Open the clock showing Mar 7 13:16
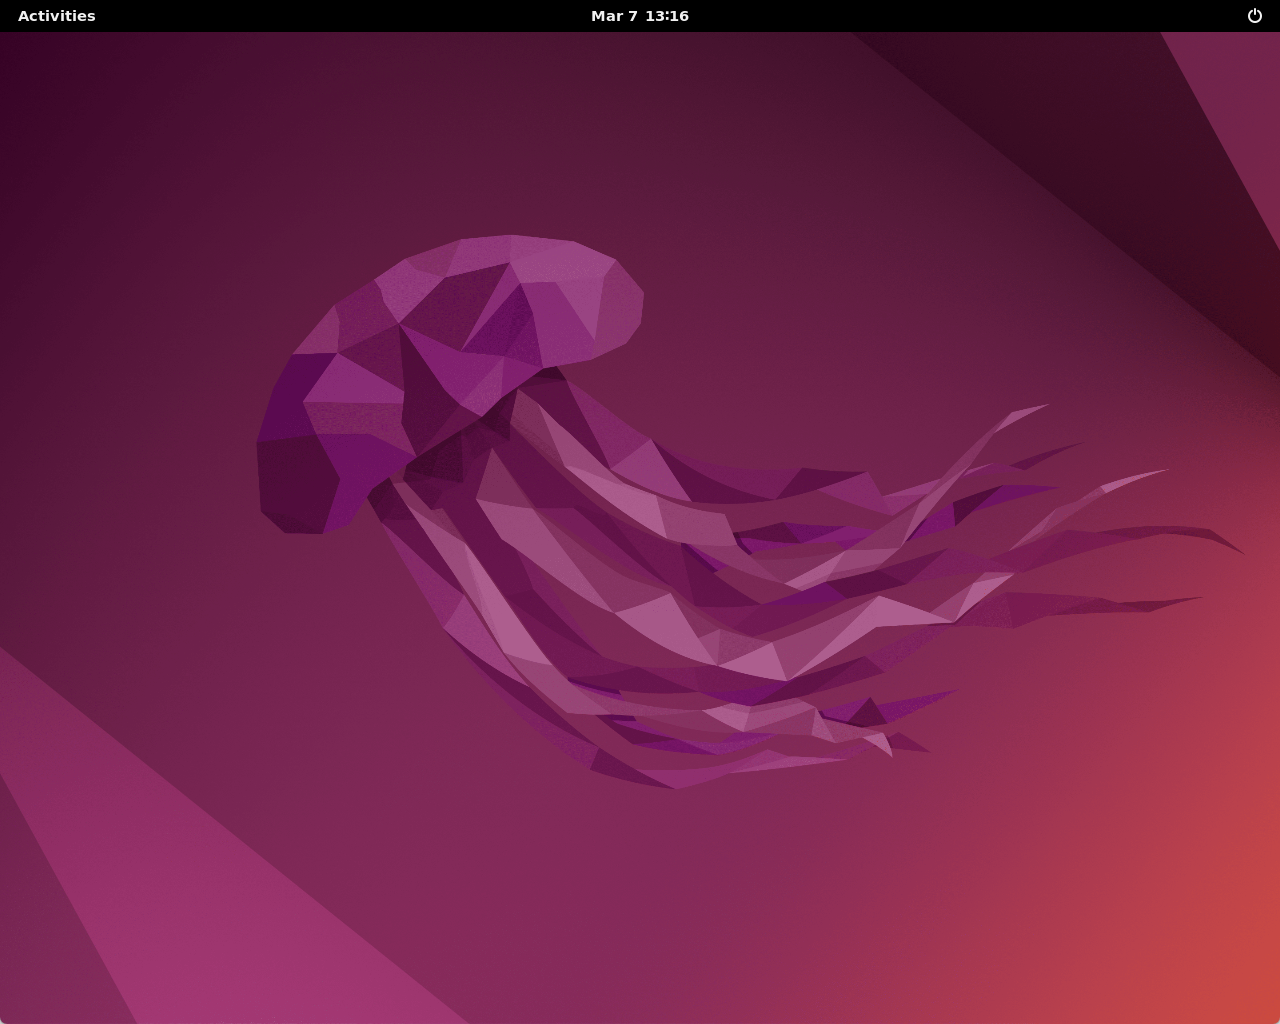 point(640,16)
